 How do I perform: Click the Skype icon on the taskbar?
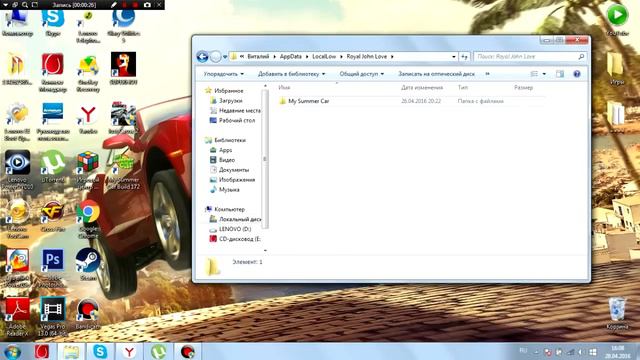[100, 351]
